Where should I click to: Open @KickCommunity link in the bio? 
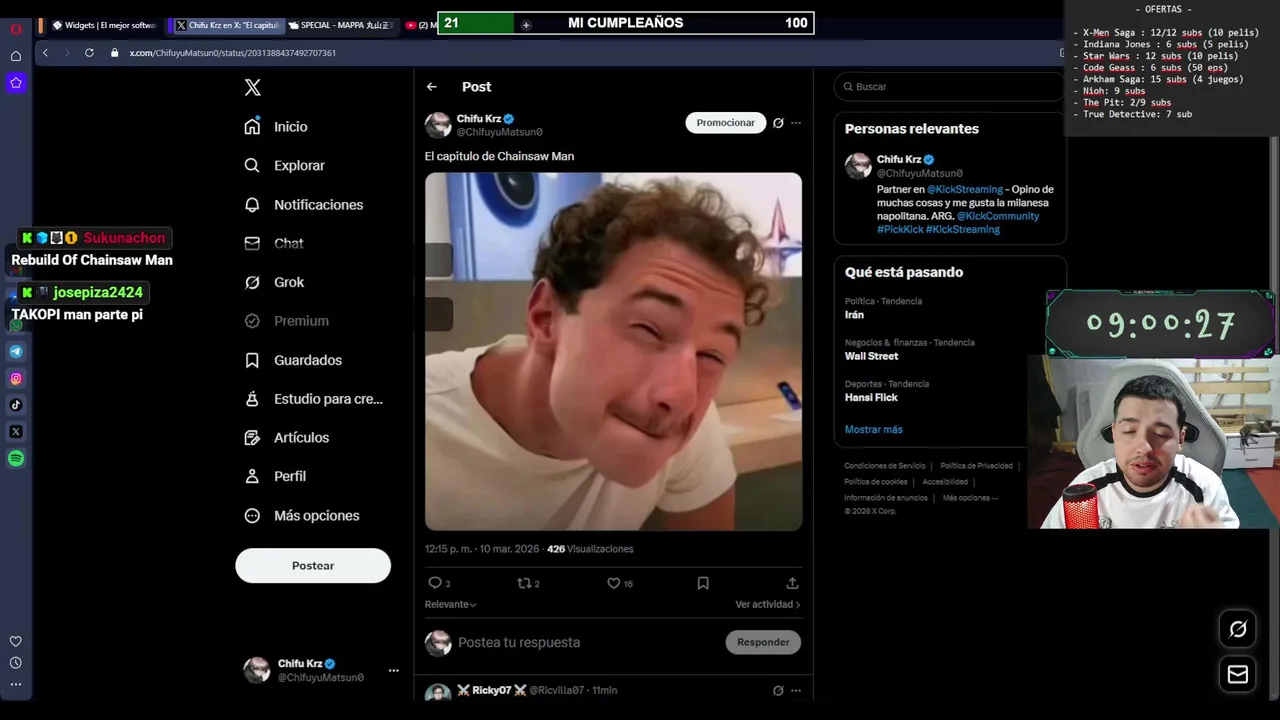click(998, 216)
